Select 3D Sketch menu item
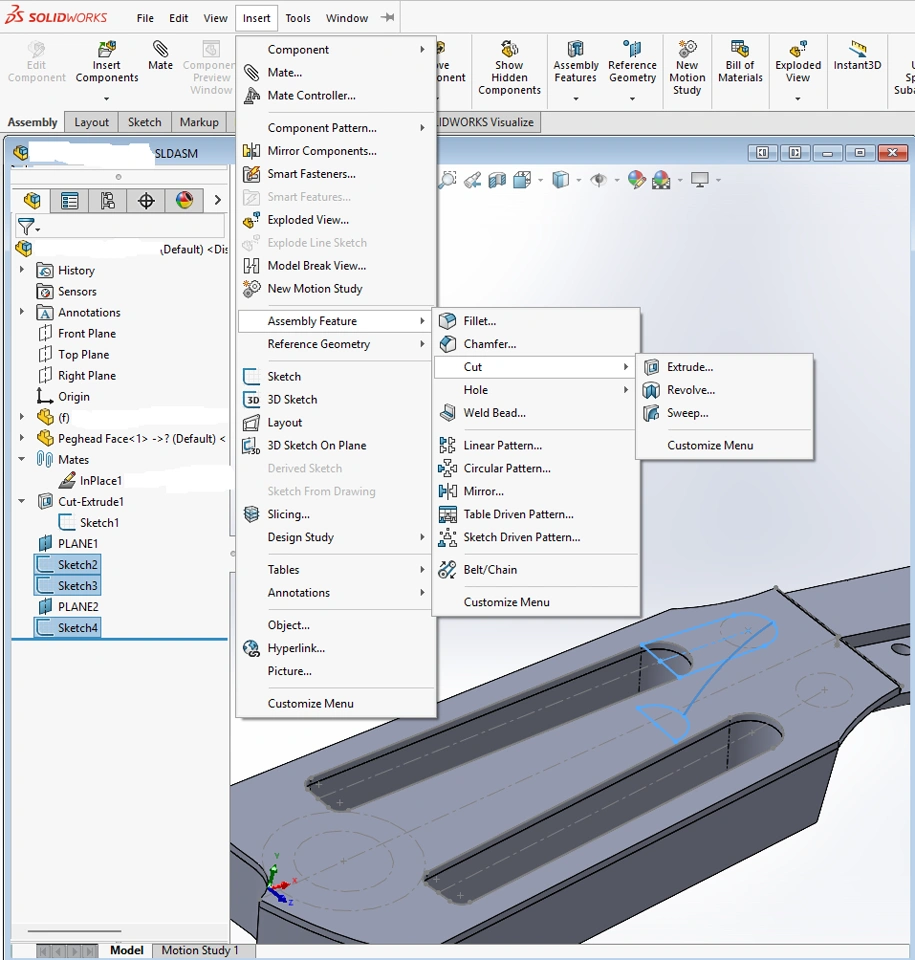 [x=336, y=399]
